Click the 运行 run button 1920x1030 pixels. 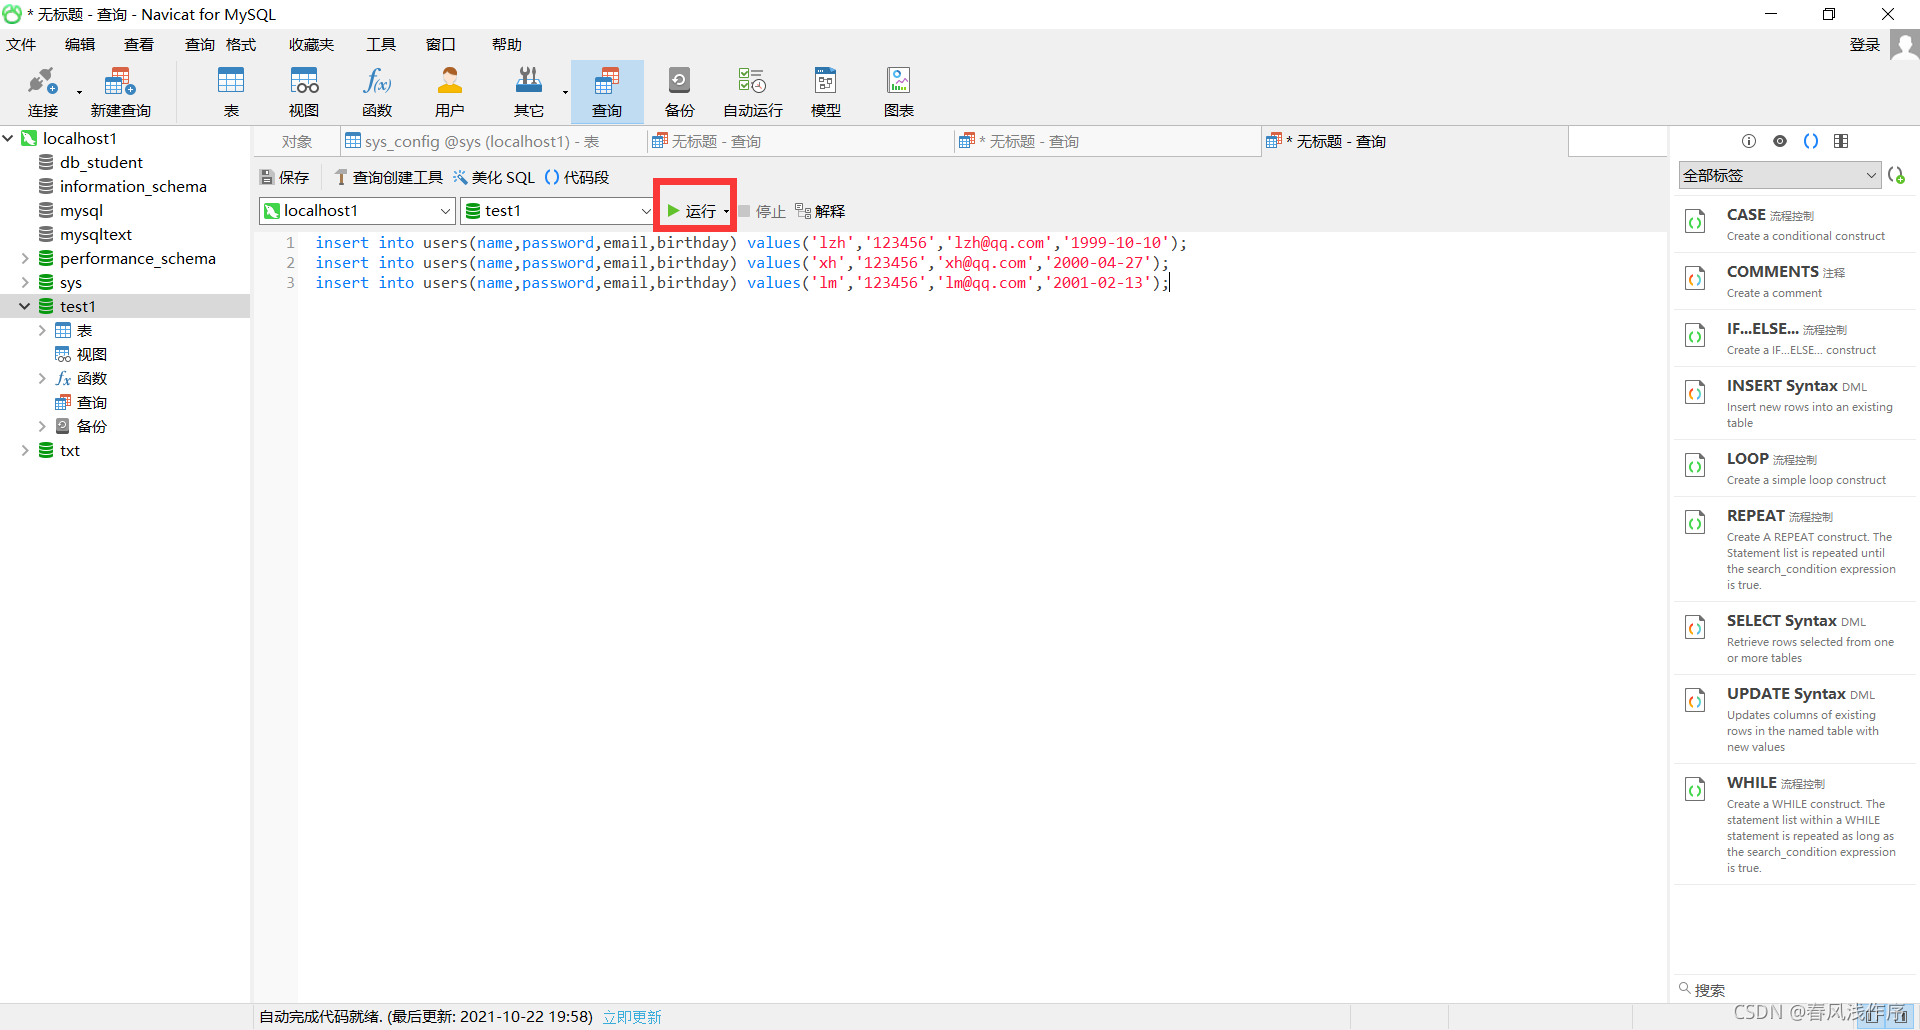691,211
